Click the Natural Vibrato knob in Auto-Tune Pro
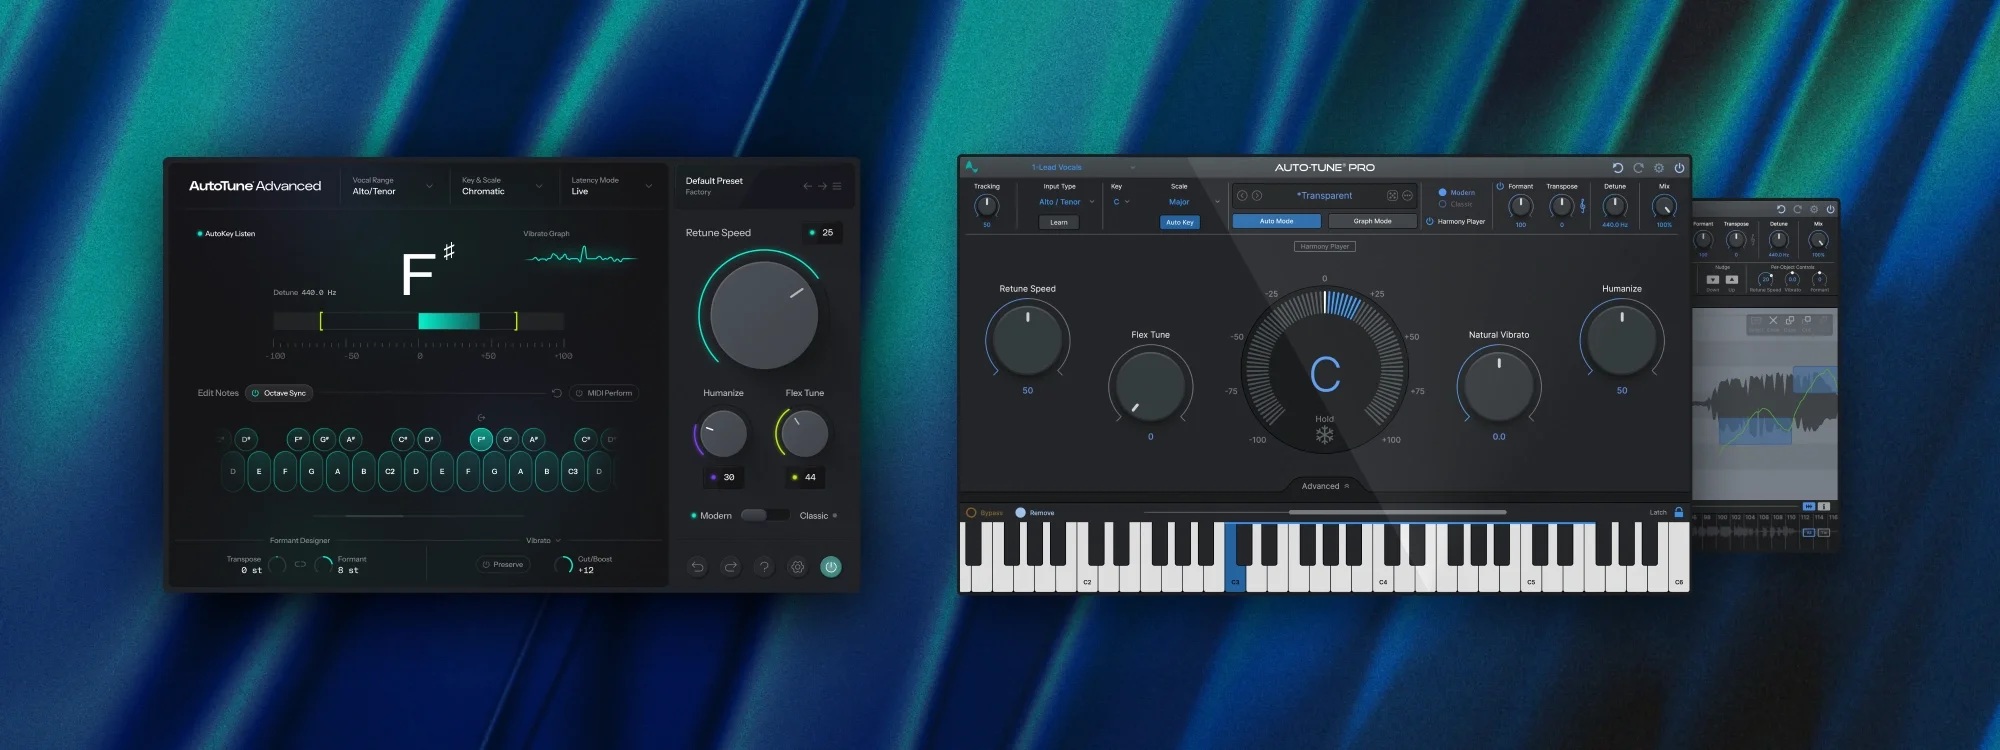 click(x=1498, y=386)
